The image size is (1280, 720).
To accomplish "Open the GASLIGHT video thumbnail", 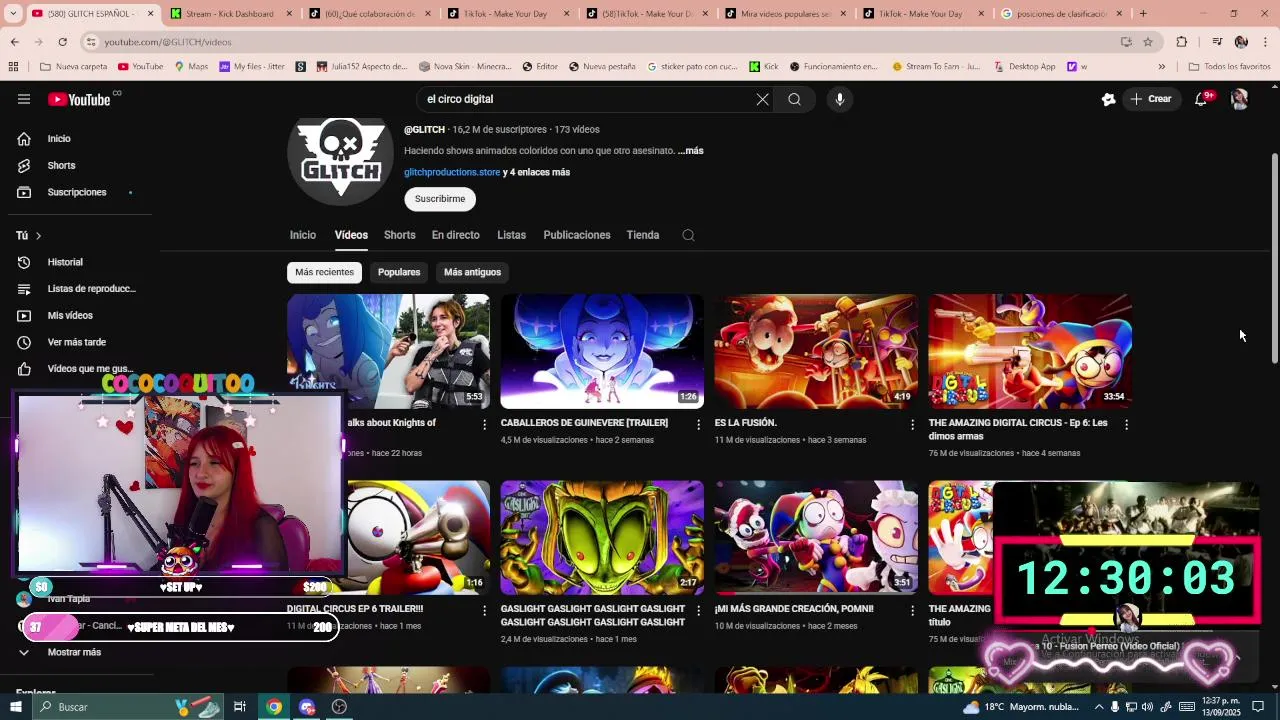I will point(602,538).
